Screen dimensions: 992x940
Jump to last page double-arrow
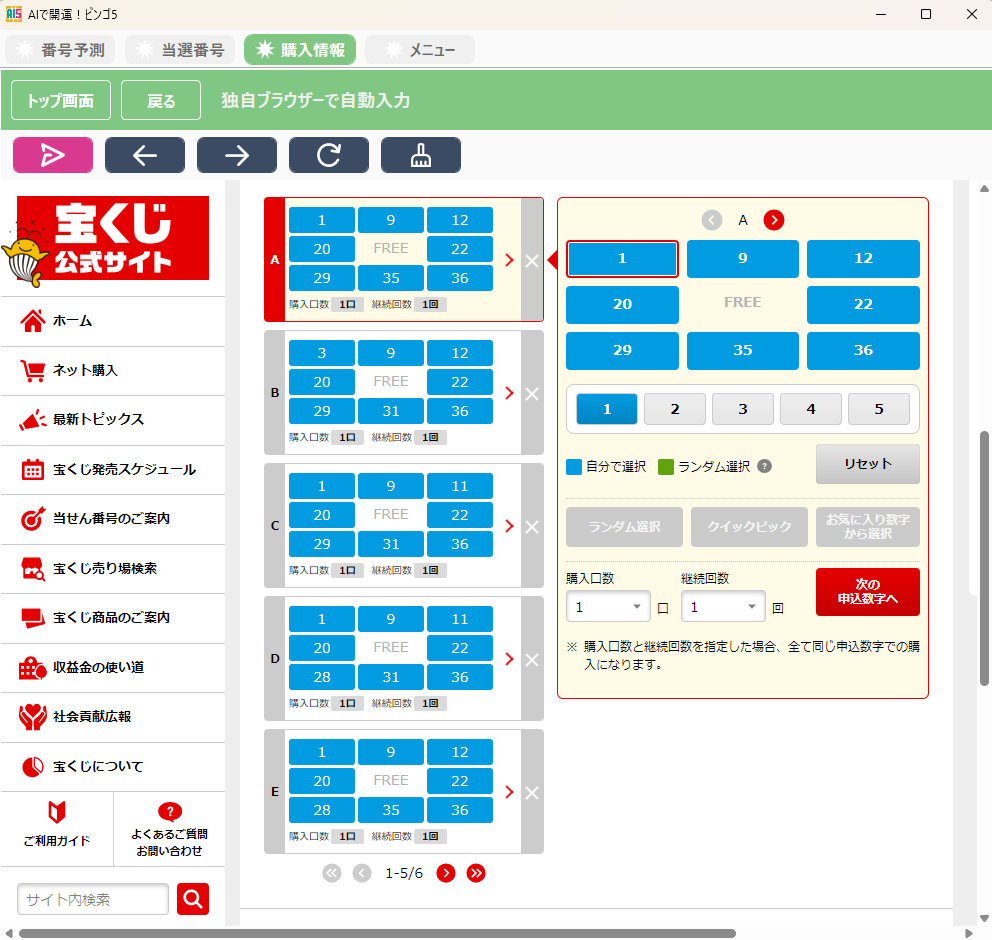click(x=476, y=873)
